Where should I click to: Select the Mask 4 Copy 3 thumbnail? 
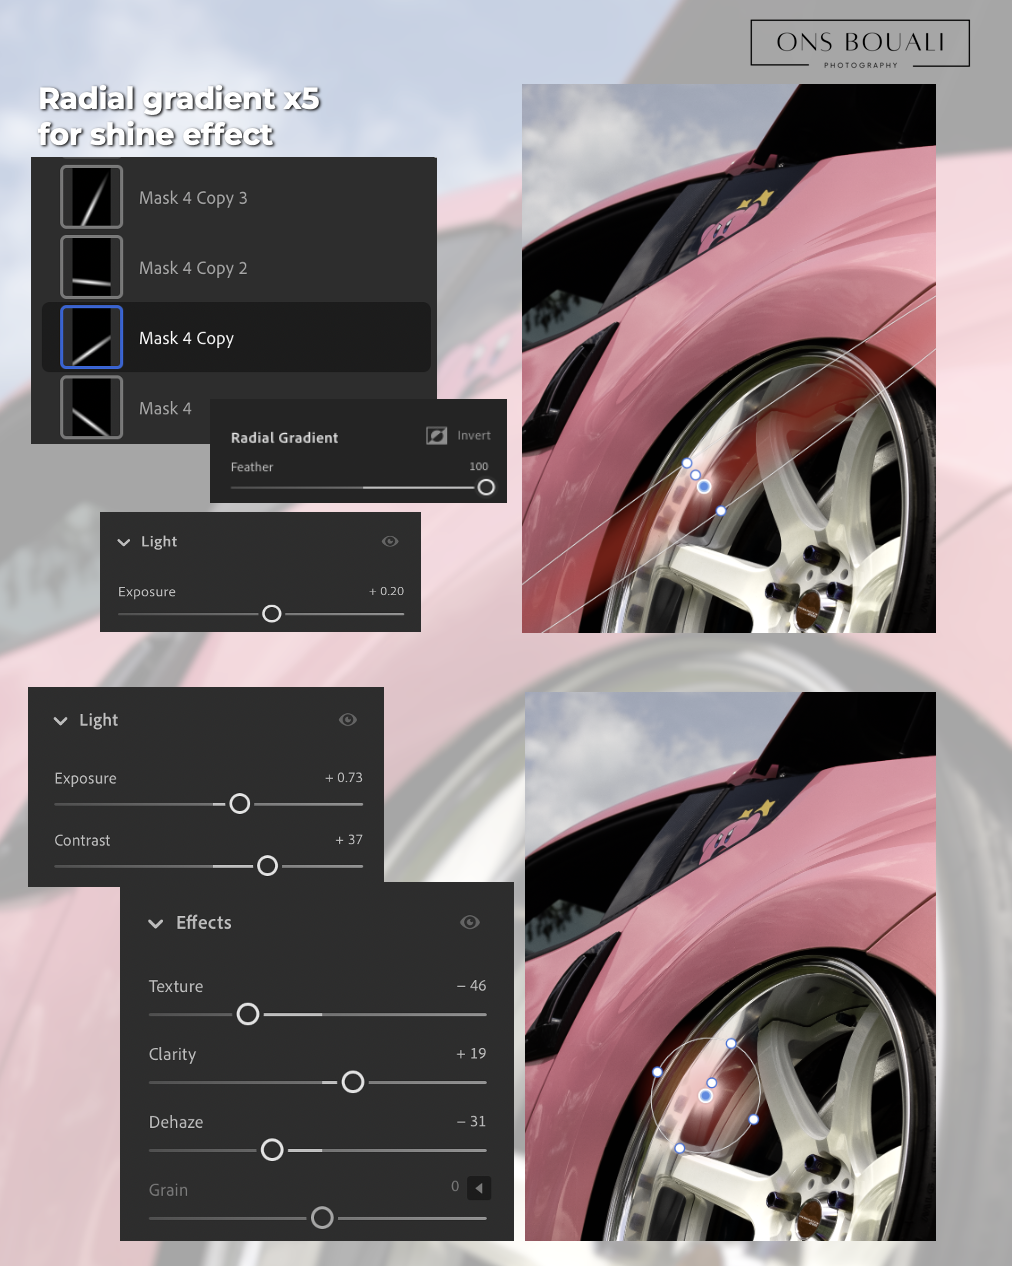(x=92, y=197)
